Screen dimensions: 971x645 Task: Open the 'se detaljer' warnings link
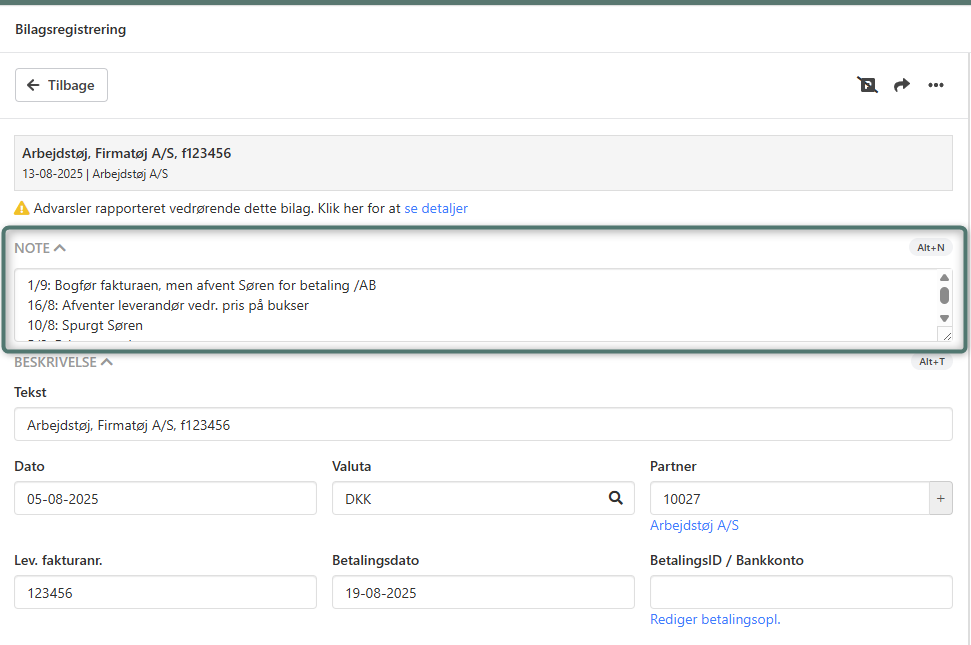[x=435, y=209]
